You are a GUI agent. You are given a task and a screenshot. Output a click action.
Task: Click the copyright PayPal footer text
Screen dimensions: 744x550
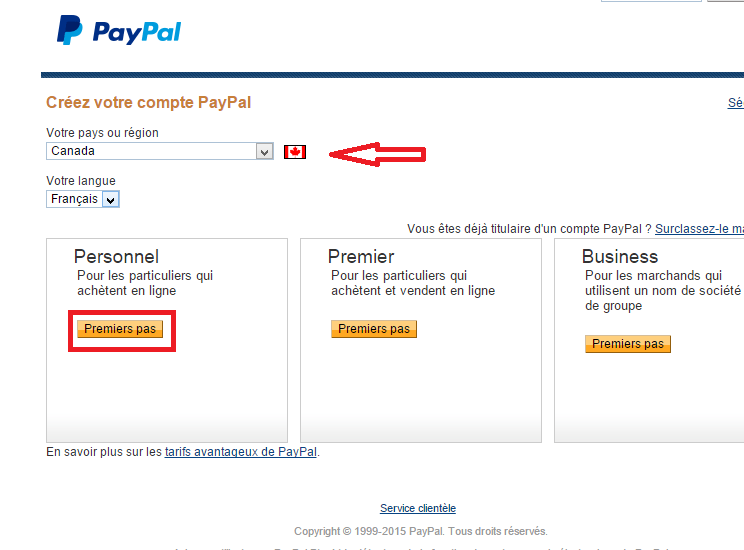pos(421,531)
